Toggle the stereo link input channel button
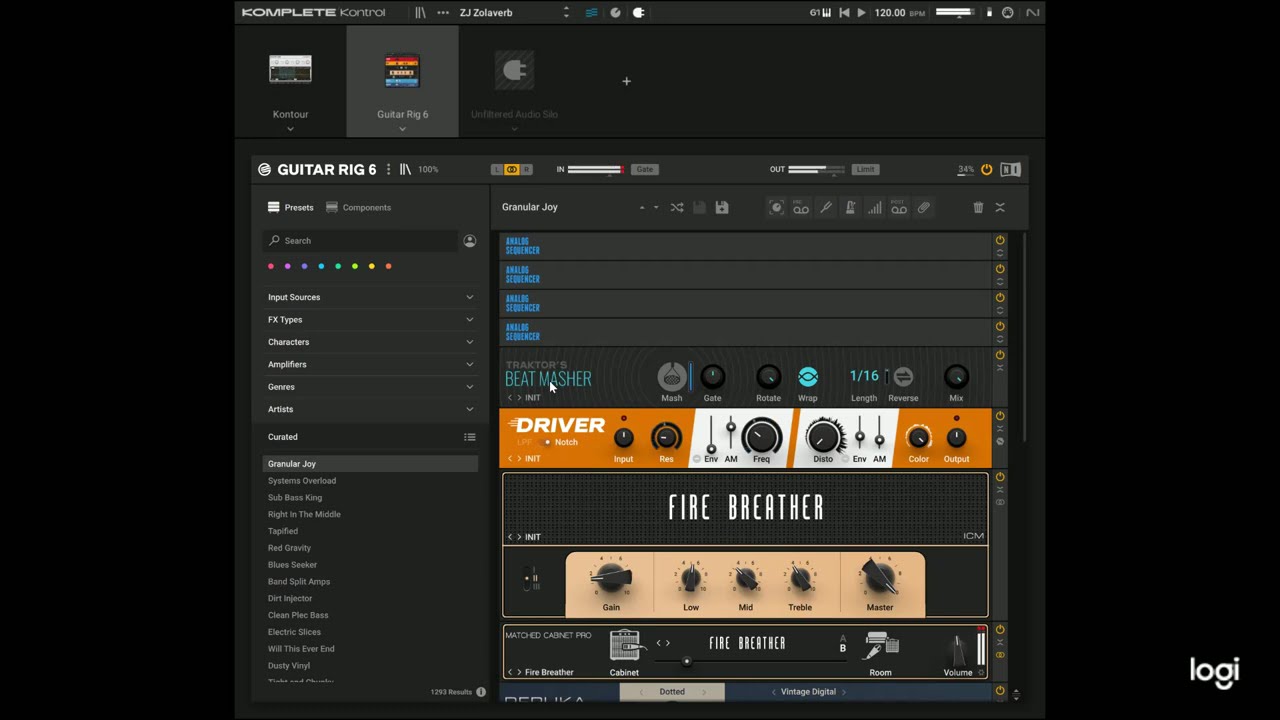Image resolution: width=1280 pixels, height=720 pixels. (511, 169)
